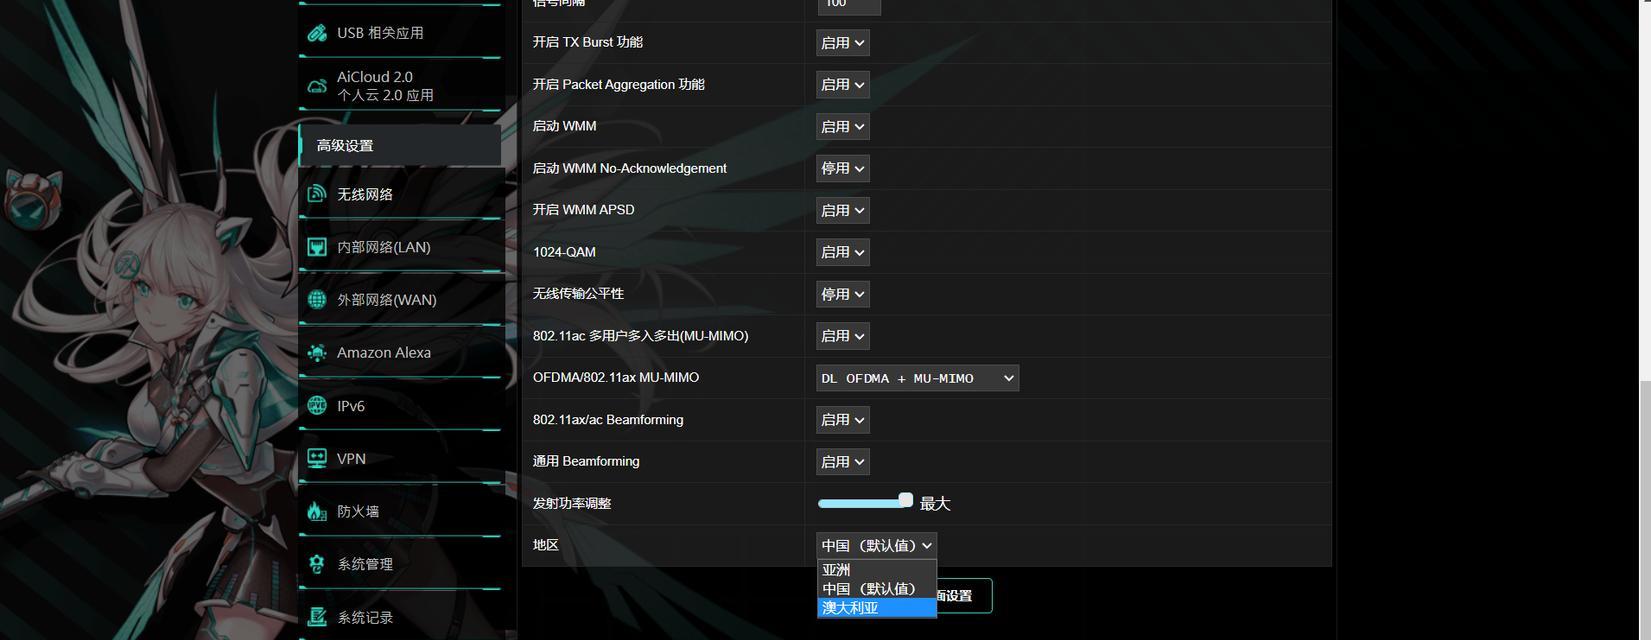This screenshot has height=640, width=1651.
Task: Collapse the 地区 region dropdown
Action: [877, 546]
